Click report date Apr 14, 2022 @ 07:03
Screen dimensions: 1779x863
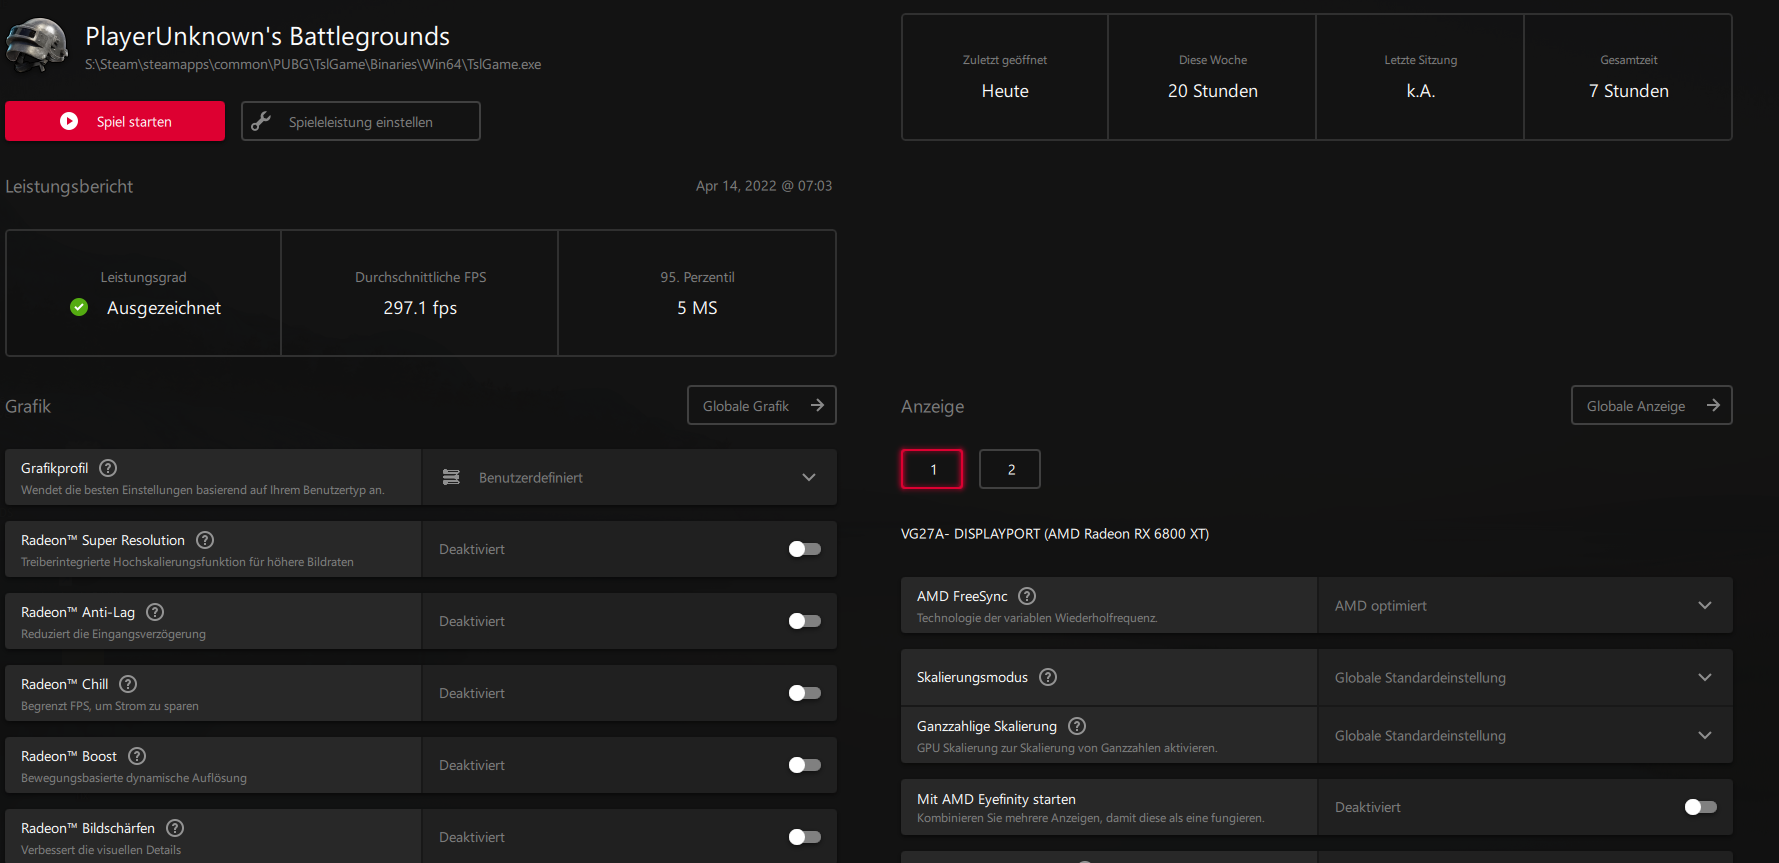[x=764, y=186]
